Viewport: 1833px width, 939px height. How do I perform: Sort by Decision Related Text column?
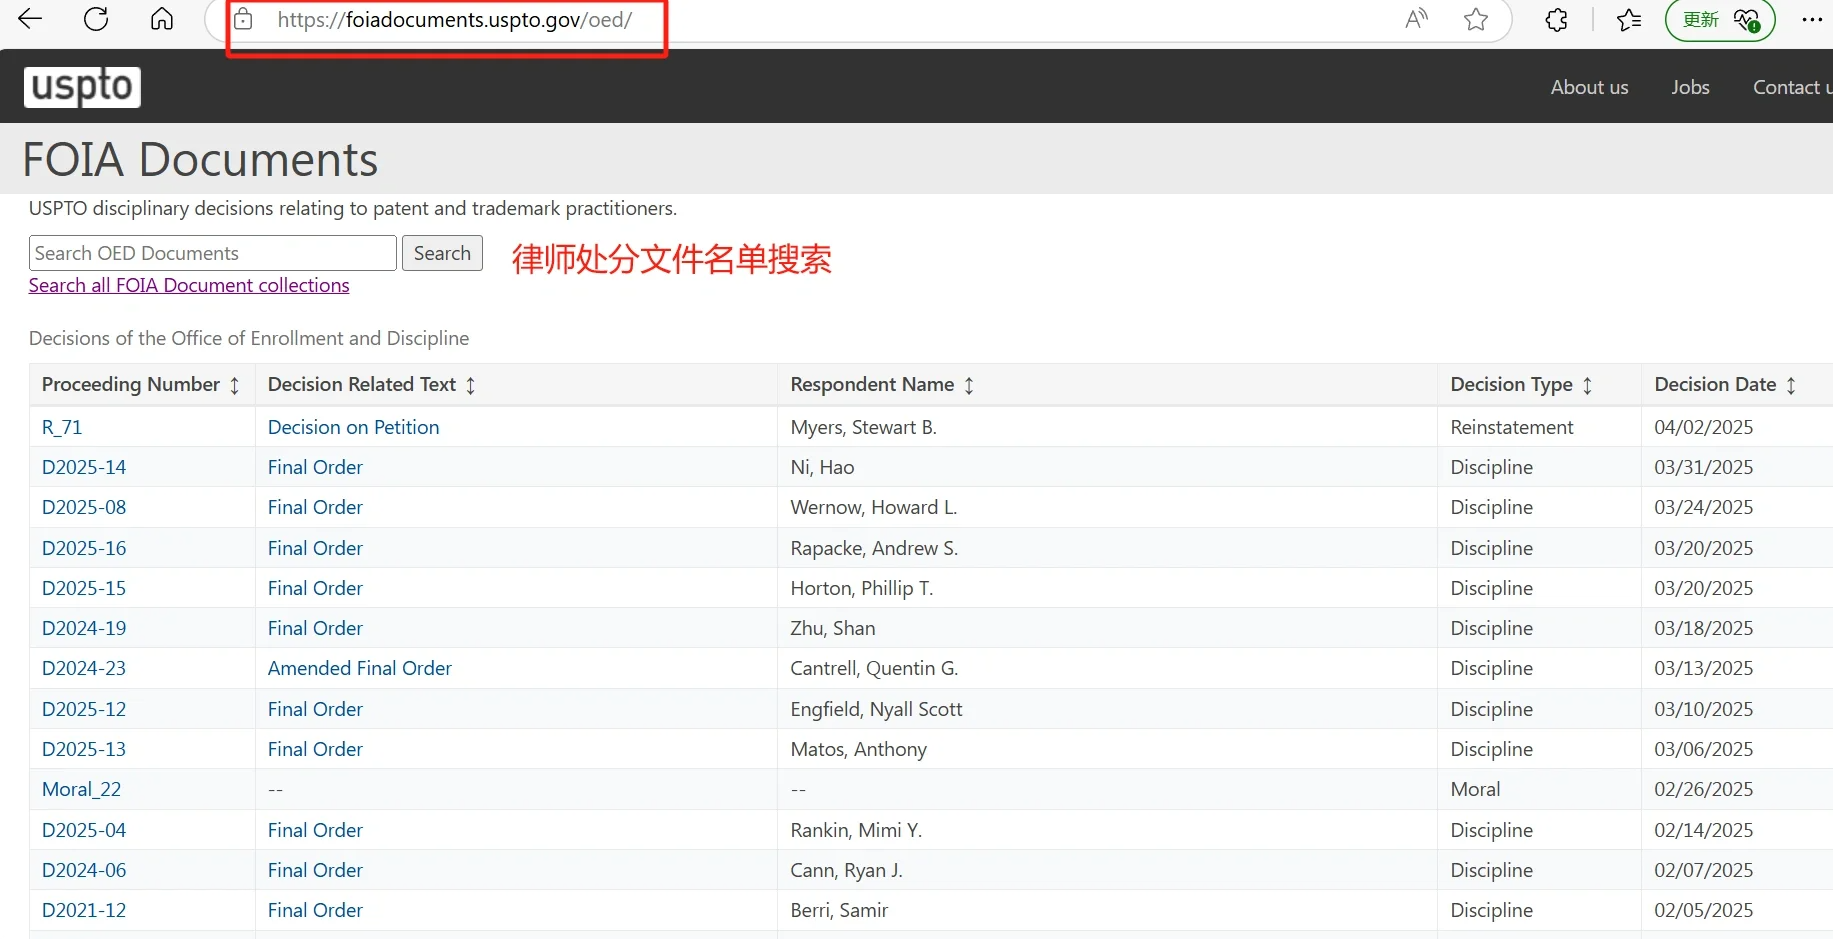[x=470, y=385]
